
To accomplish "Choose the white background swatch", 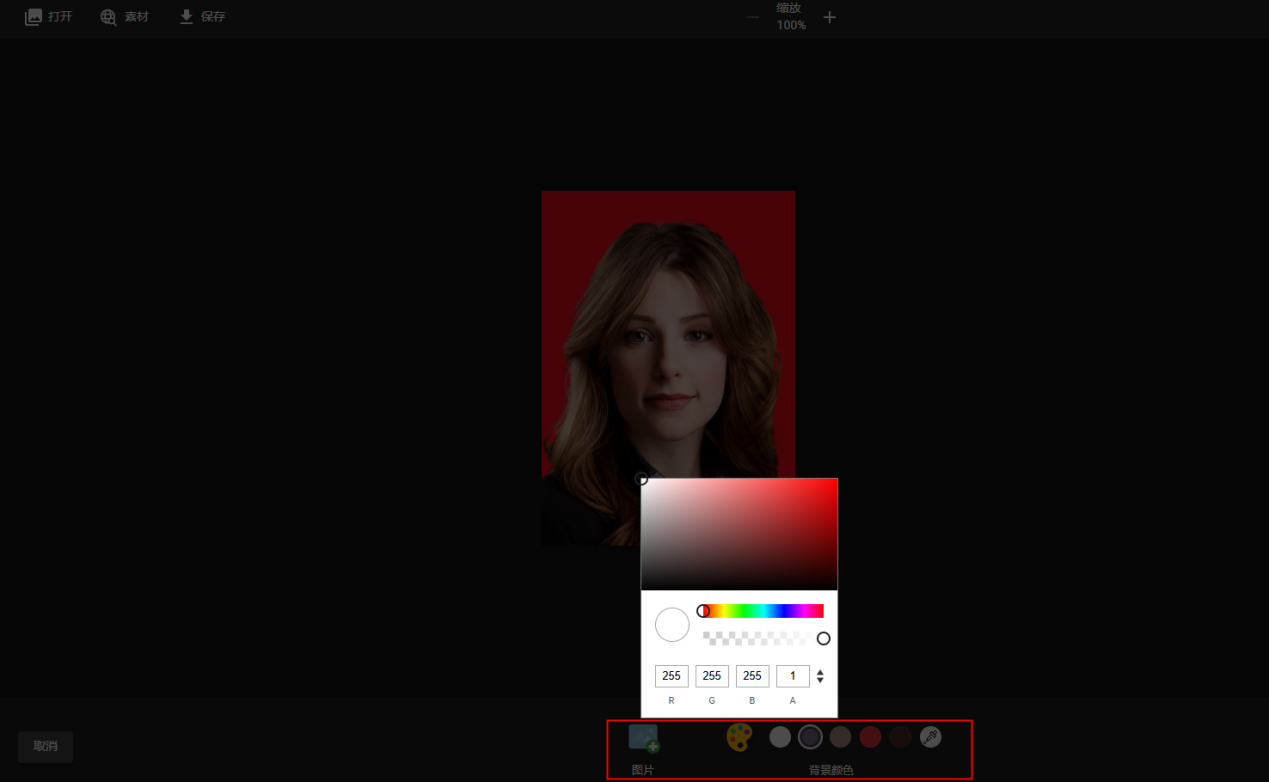I will pos(780,737).
